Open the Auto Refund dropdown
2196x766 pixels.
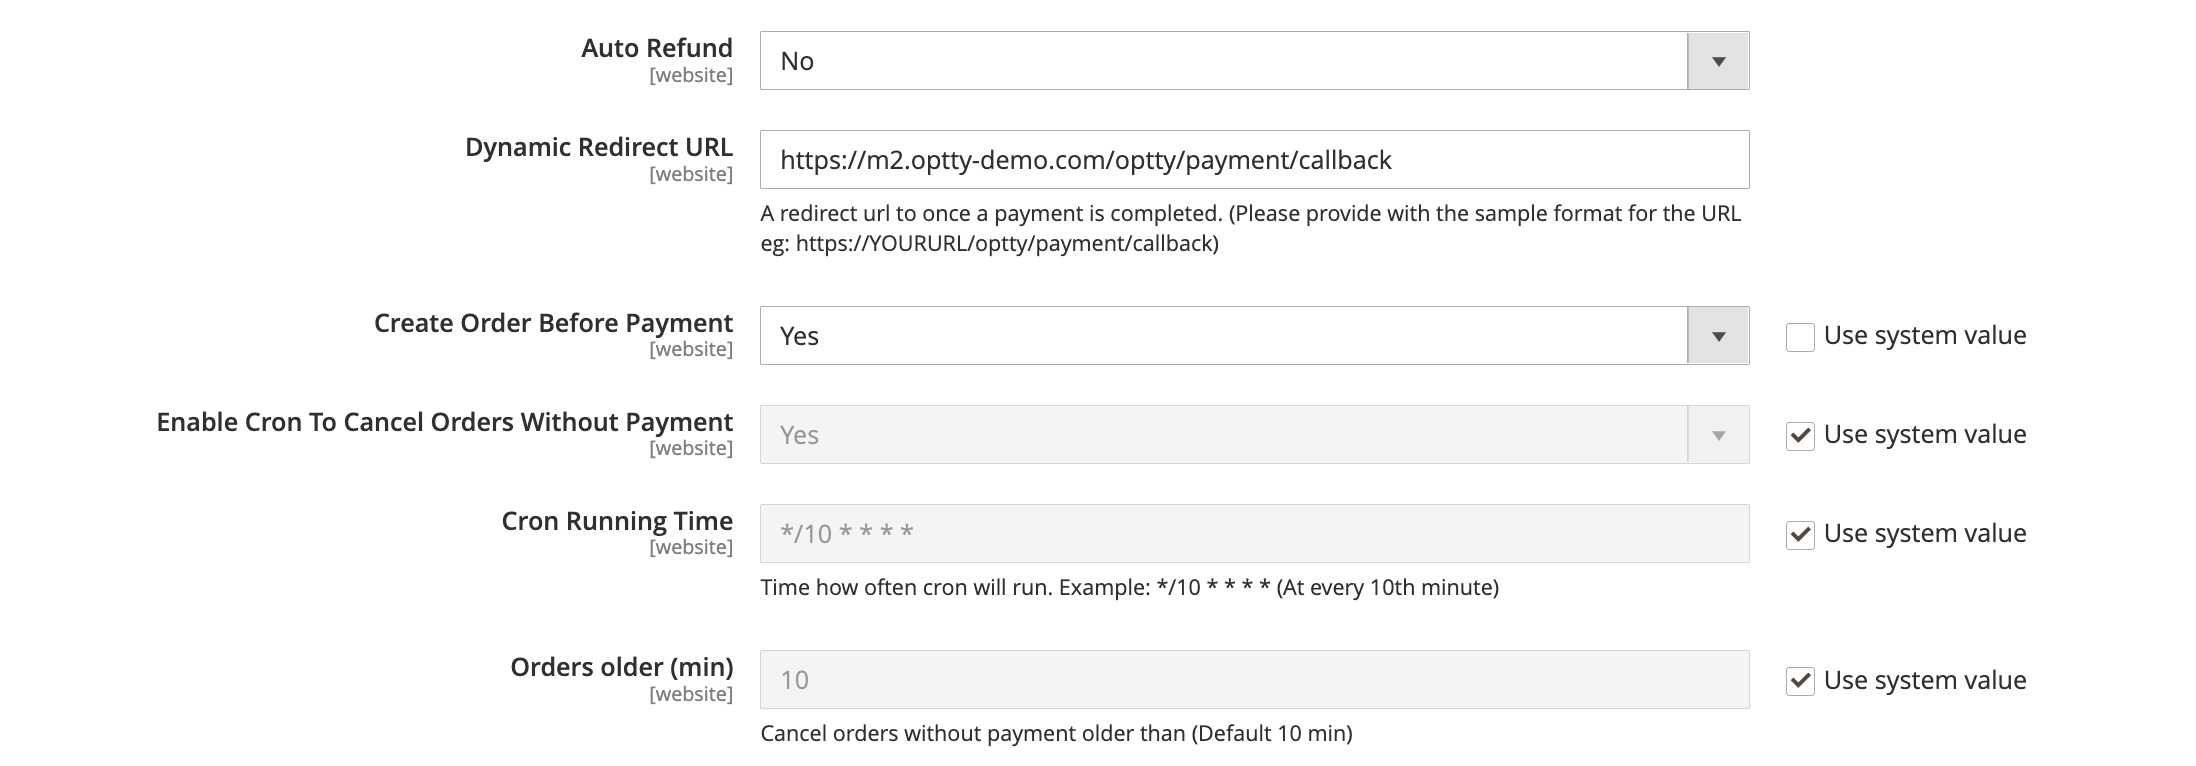(x=1222, y=61)
